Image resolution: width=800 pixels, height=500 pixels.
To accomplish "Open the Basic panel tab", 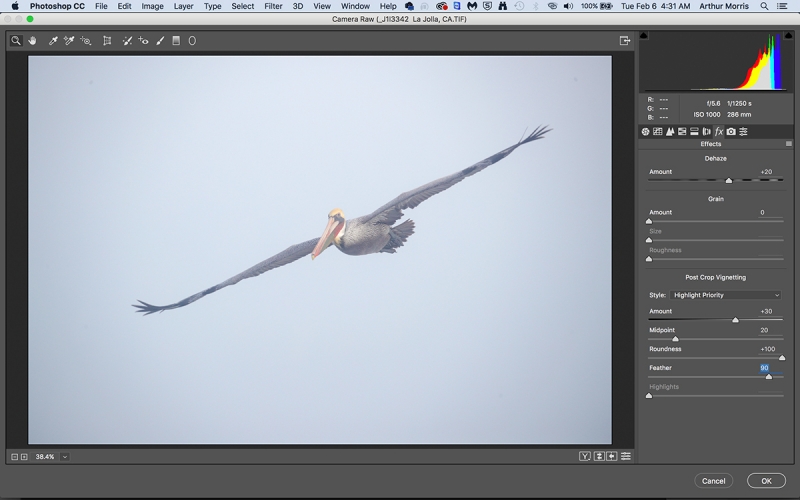I will pyautogui.click(x=645, y=132).
